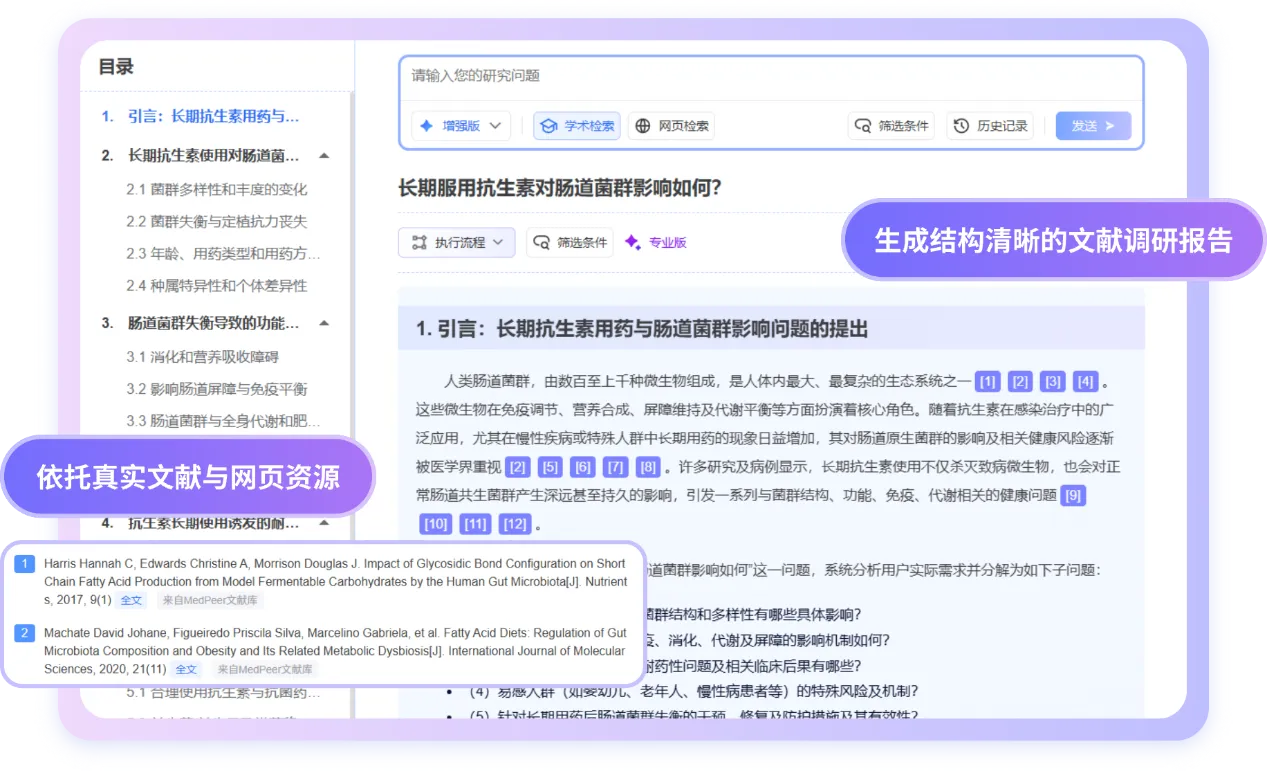Click 筛选条件 beside 执行流程
1267x771 pixels.
pos(570,242)
